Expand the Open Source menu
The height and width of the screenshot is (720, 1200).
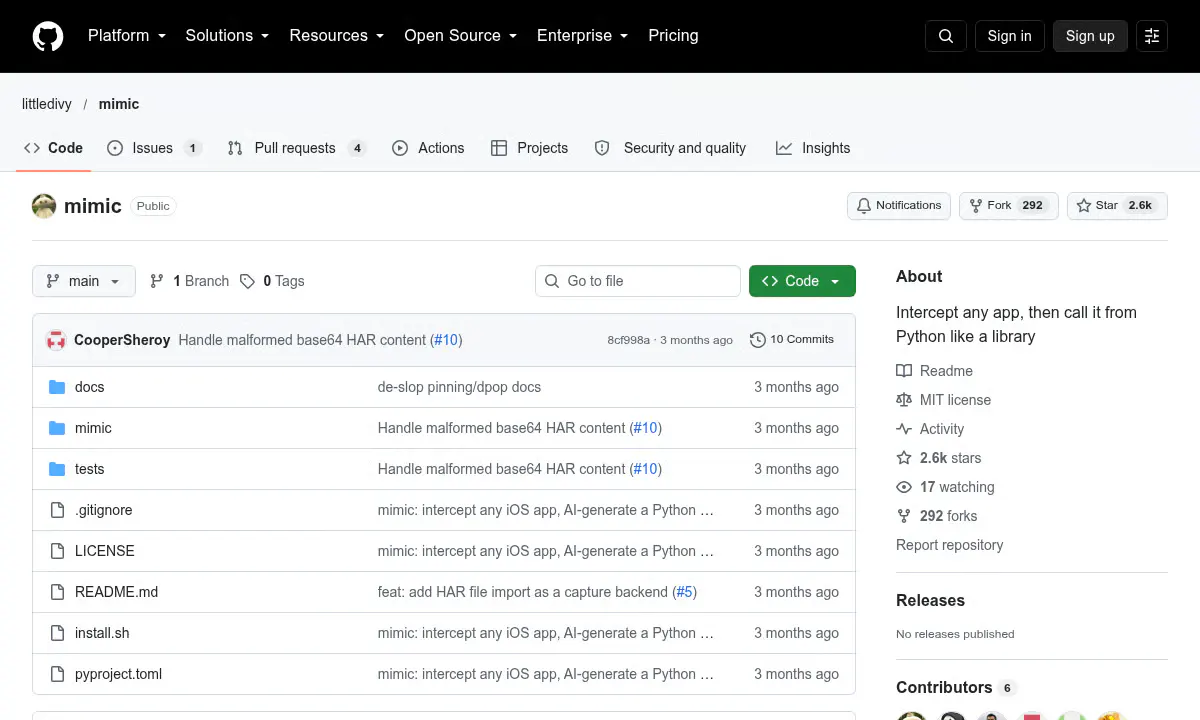[461, 36]
